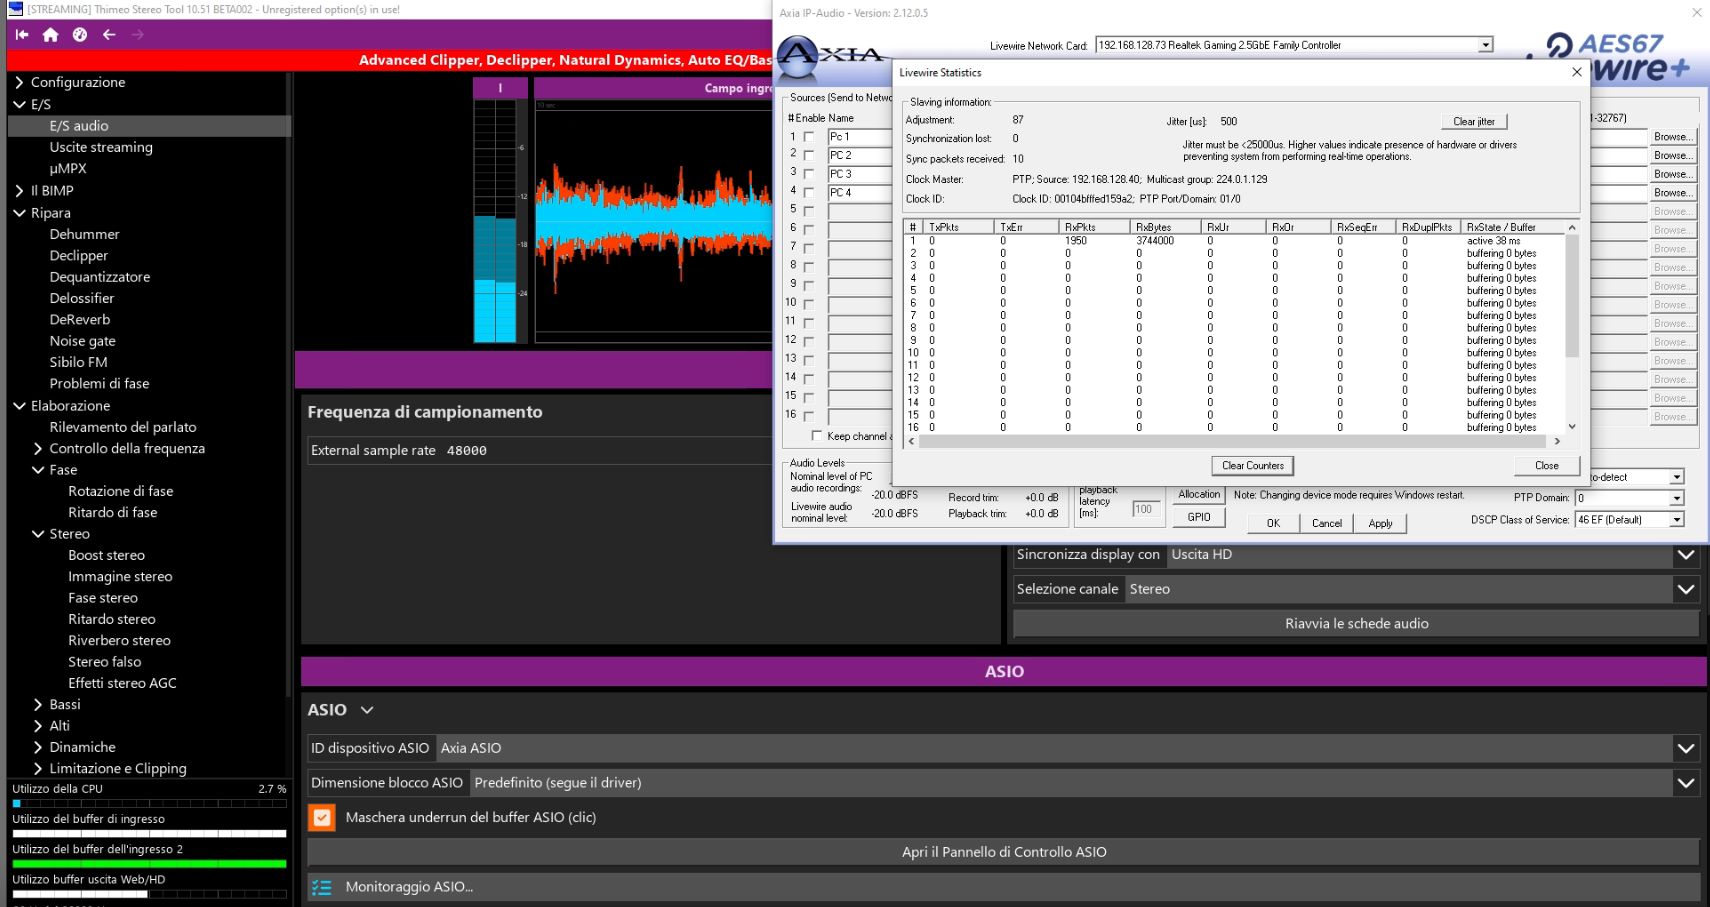Open the DSCP Class of Service dropdown
The image size is (1710, 907).
click(1677, 520)
